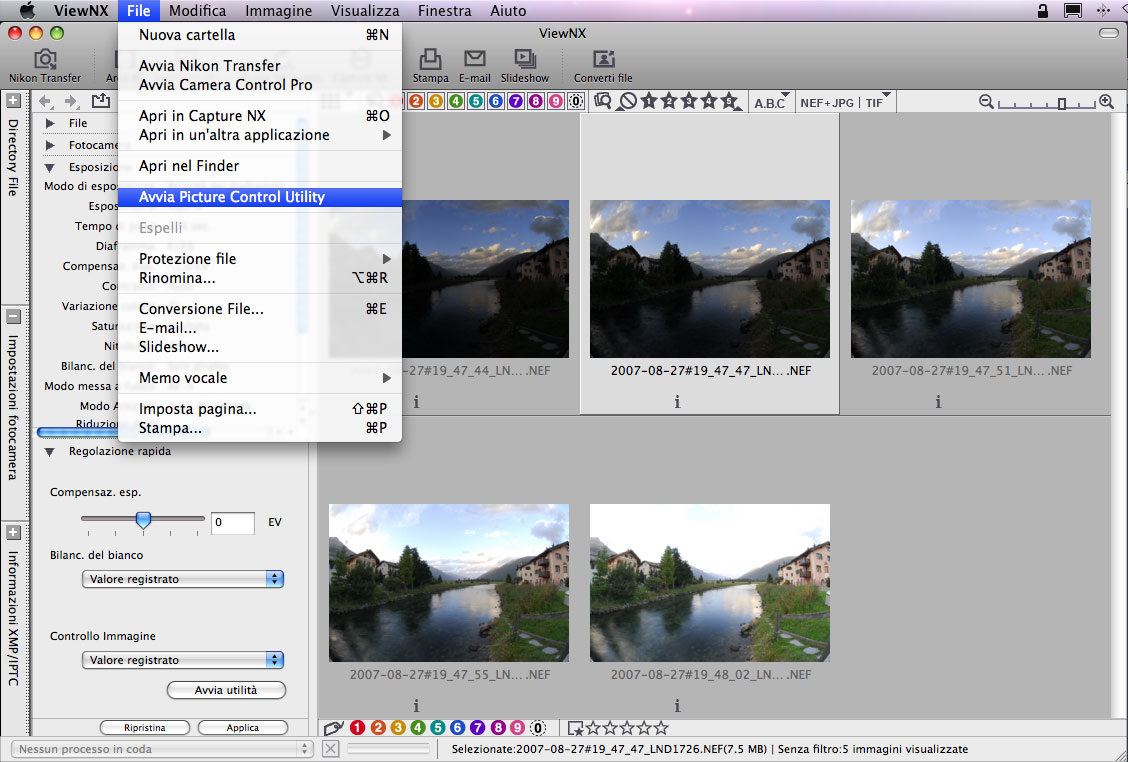The image size is (1128, 762).
Task: Click the display icon in the menu bar
Action: tap(1073, 11)
